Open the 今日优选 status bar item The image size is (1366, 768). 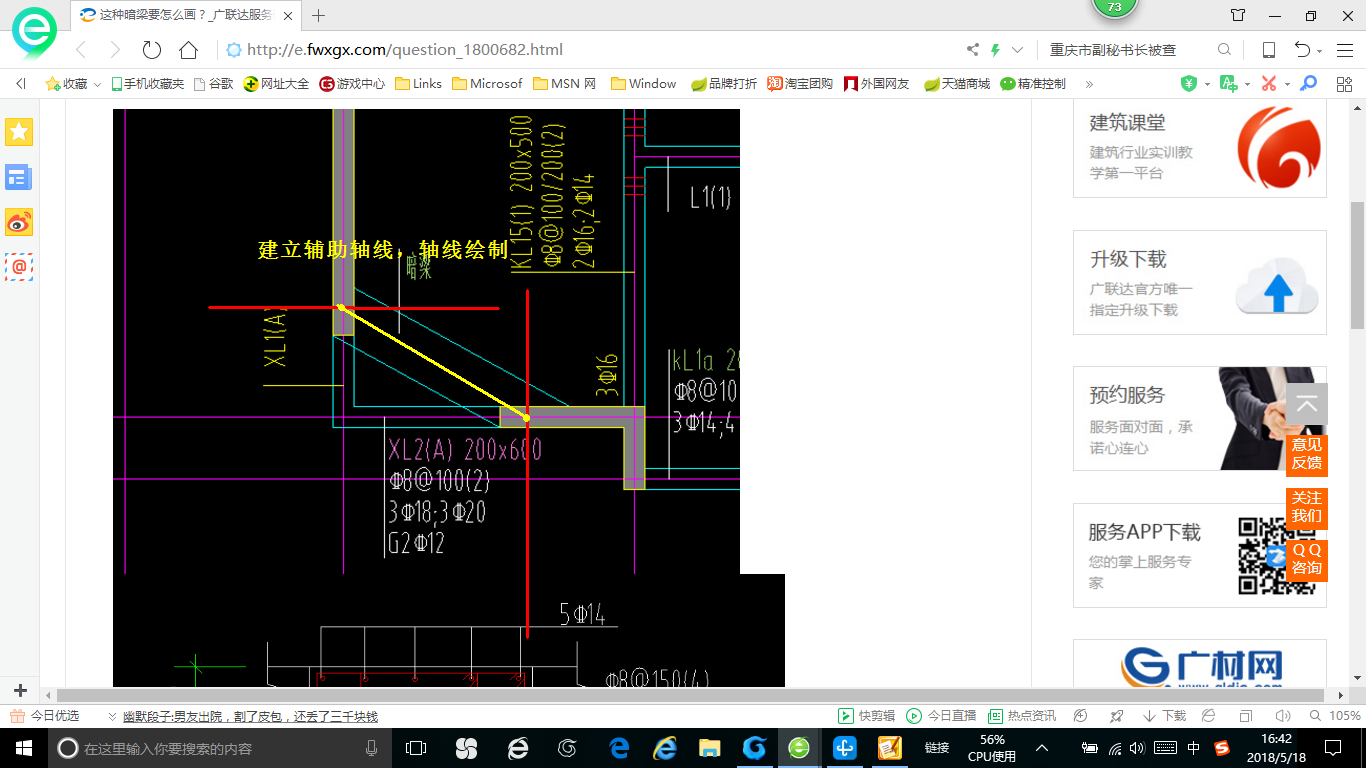(x=45, y=716)
